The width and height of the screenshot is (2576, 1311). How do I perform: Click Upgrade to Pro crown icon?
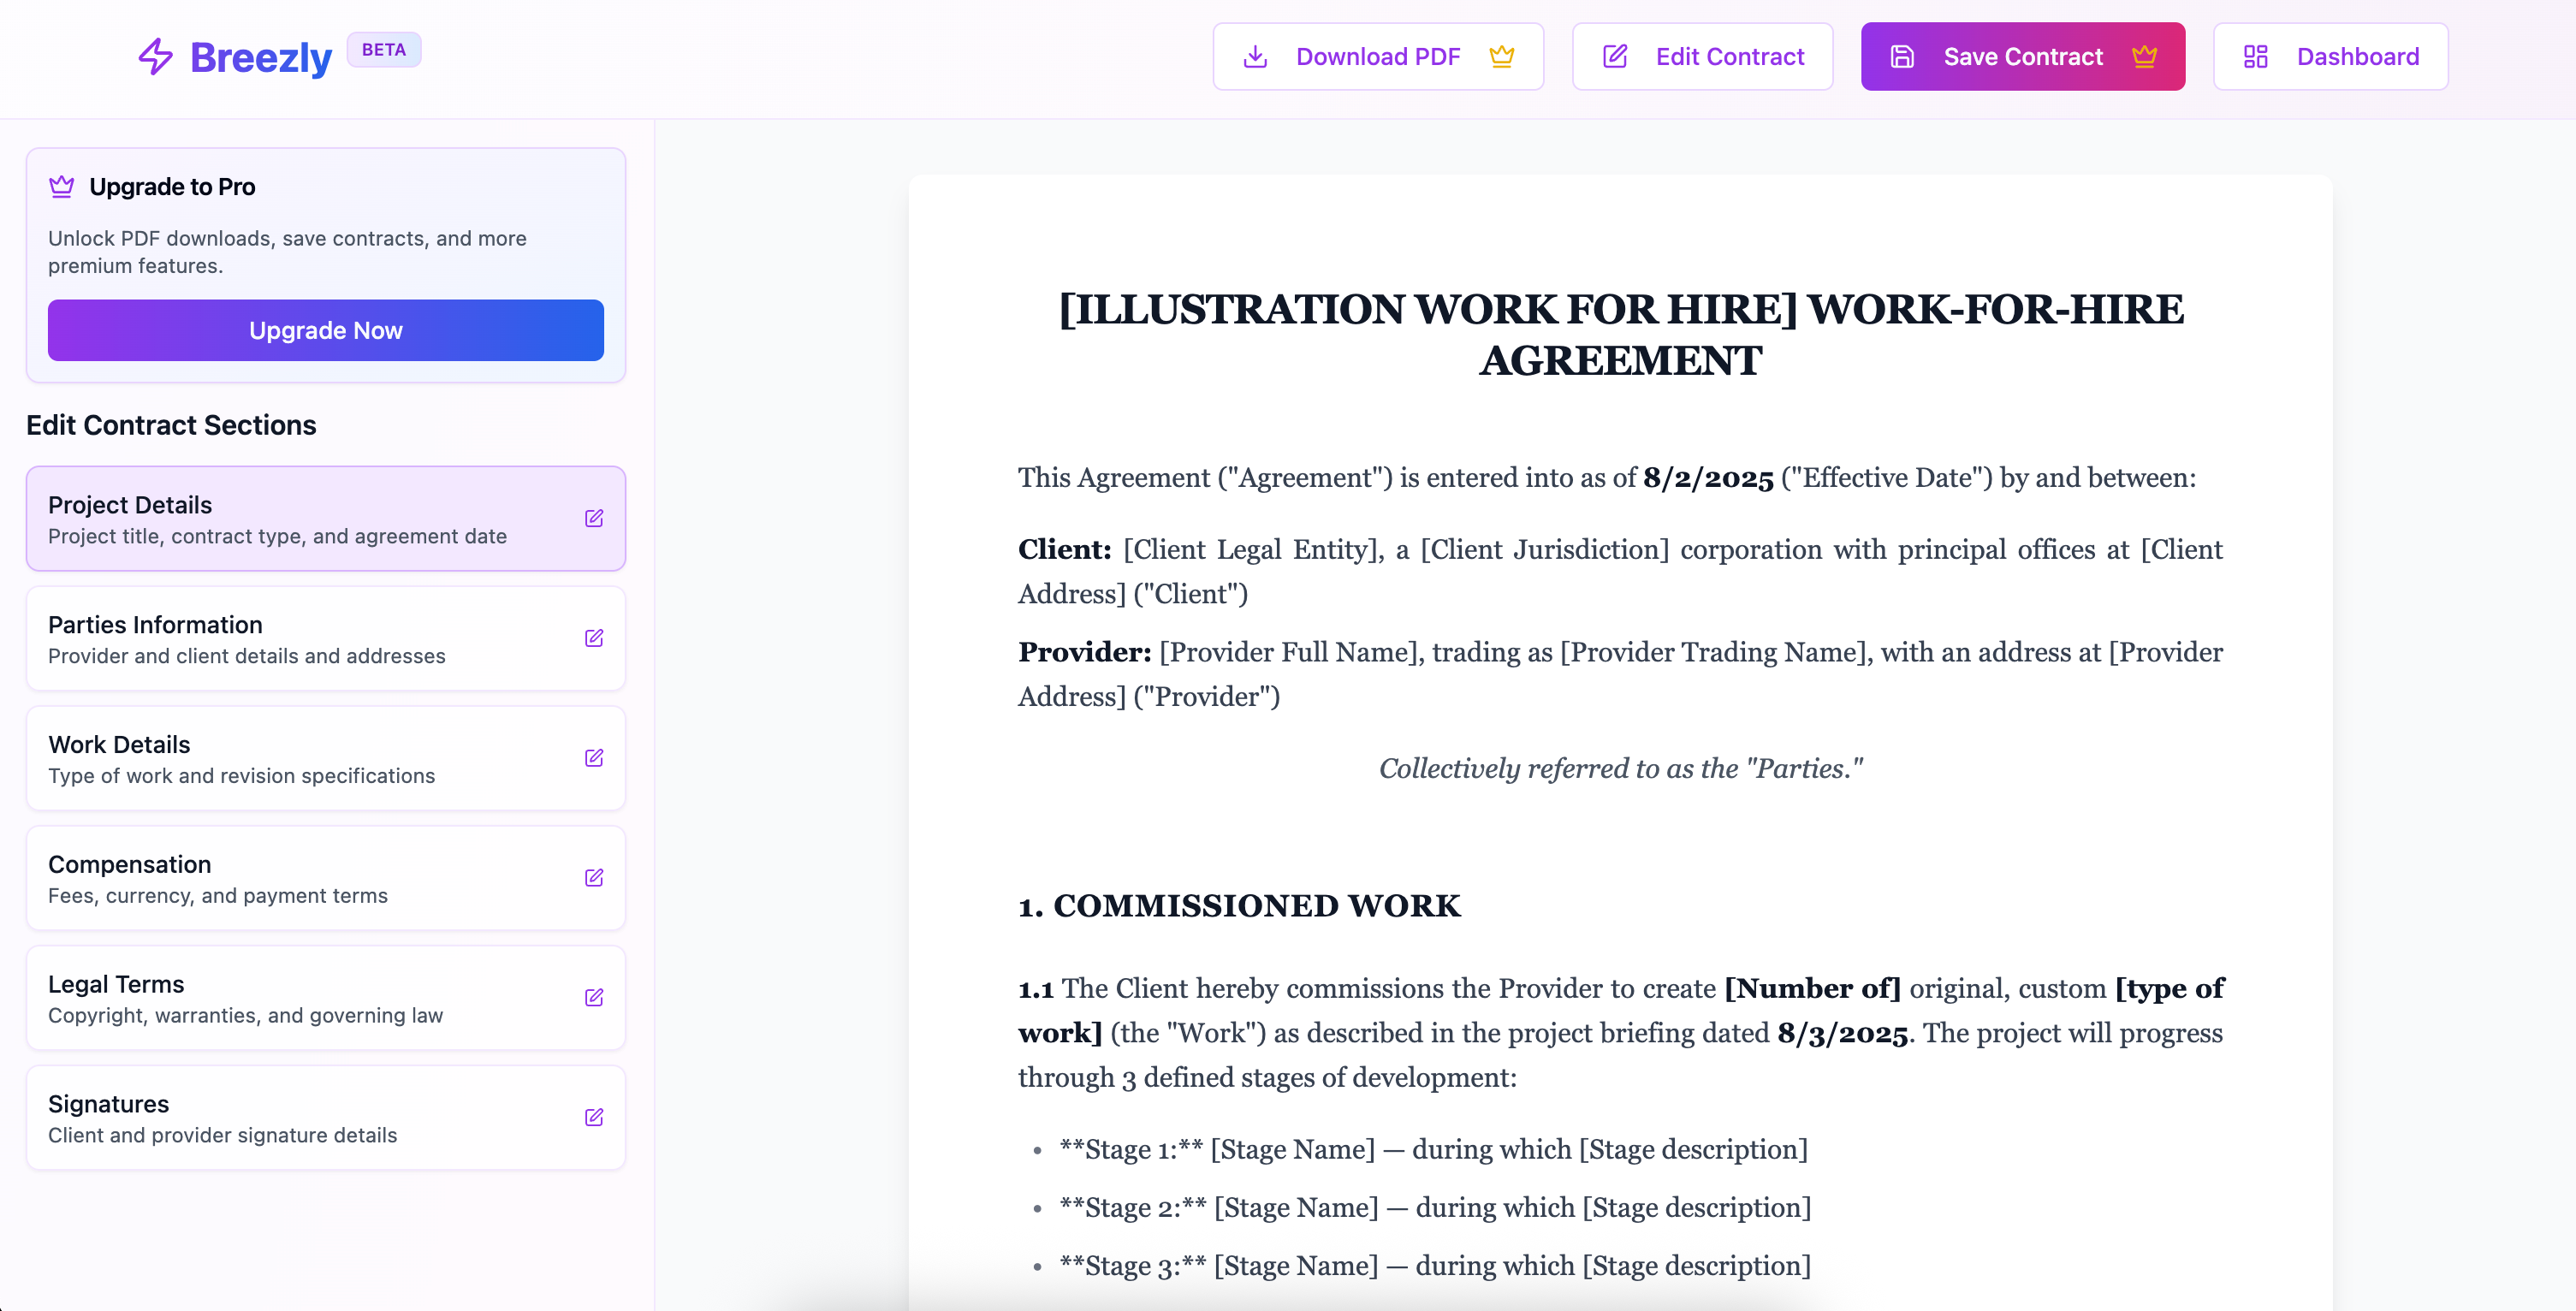(x=62, y=187)
